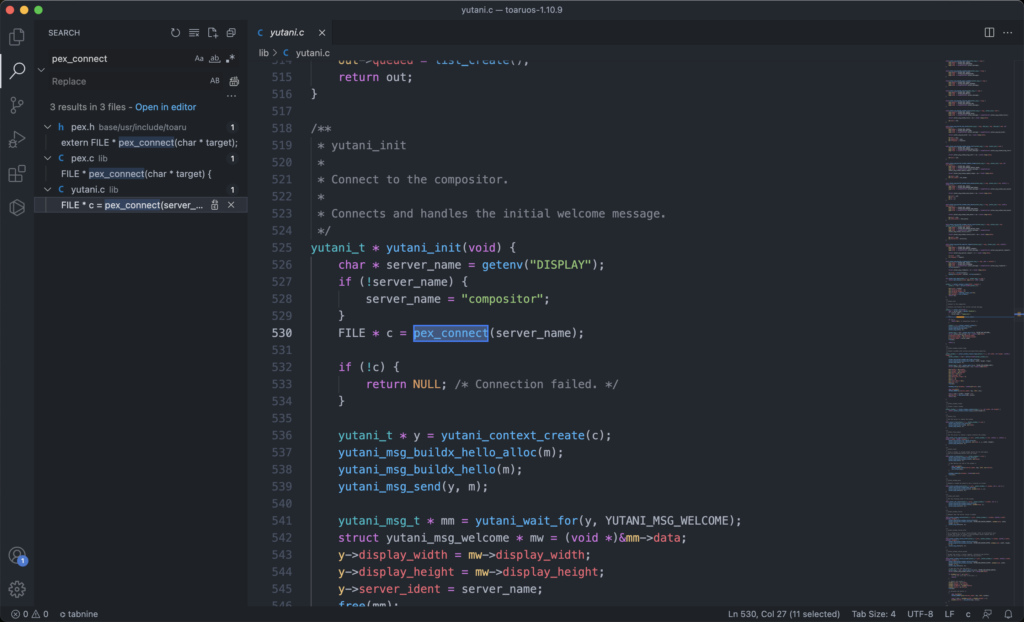The height and width of the screenshot is (622, 1024).
Task: Click yutani_msg_send on line 539
Action: 389,487
